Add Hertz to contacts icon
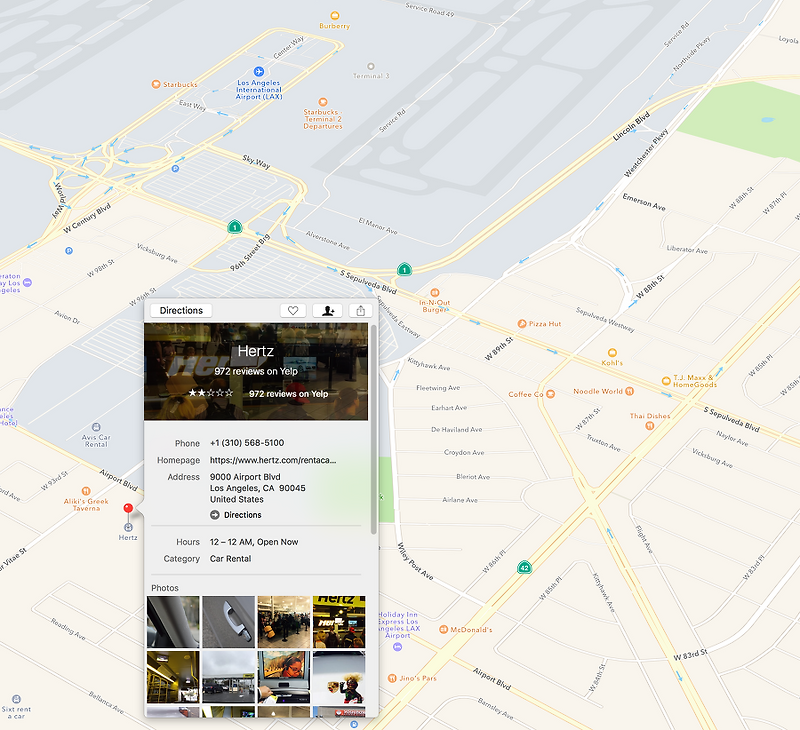 click(x=328, y=310)
